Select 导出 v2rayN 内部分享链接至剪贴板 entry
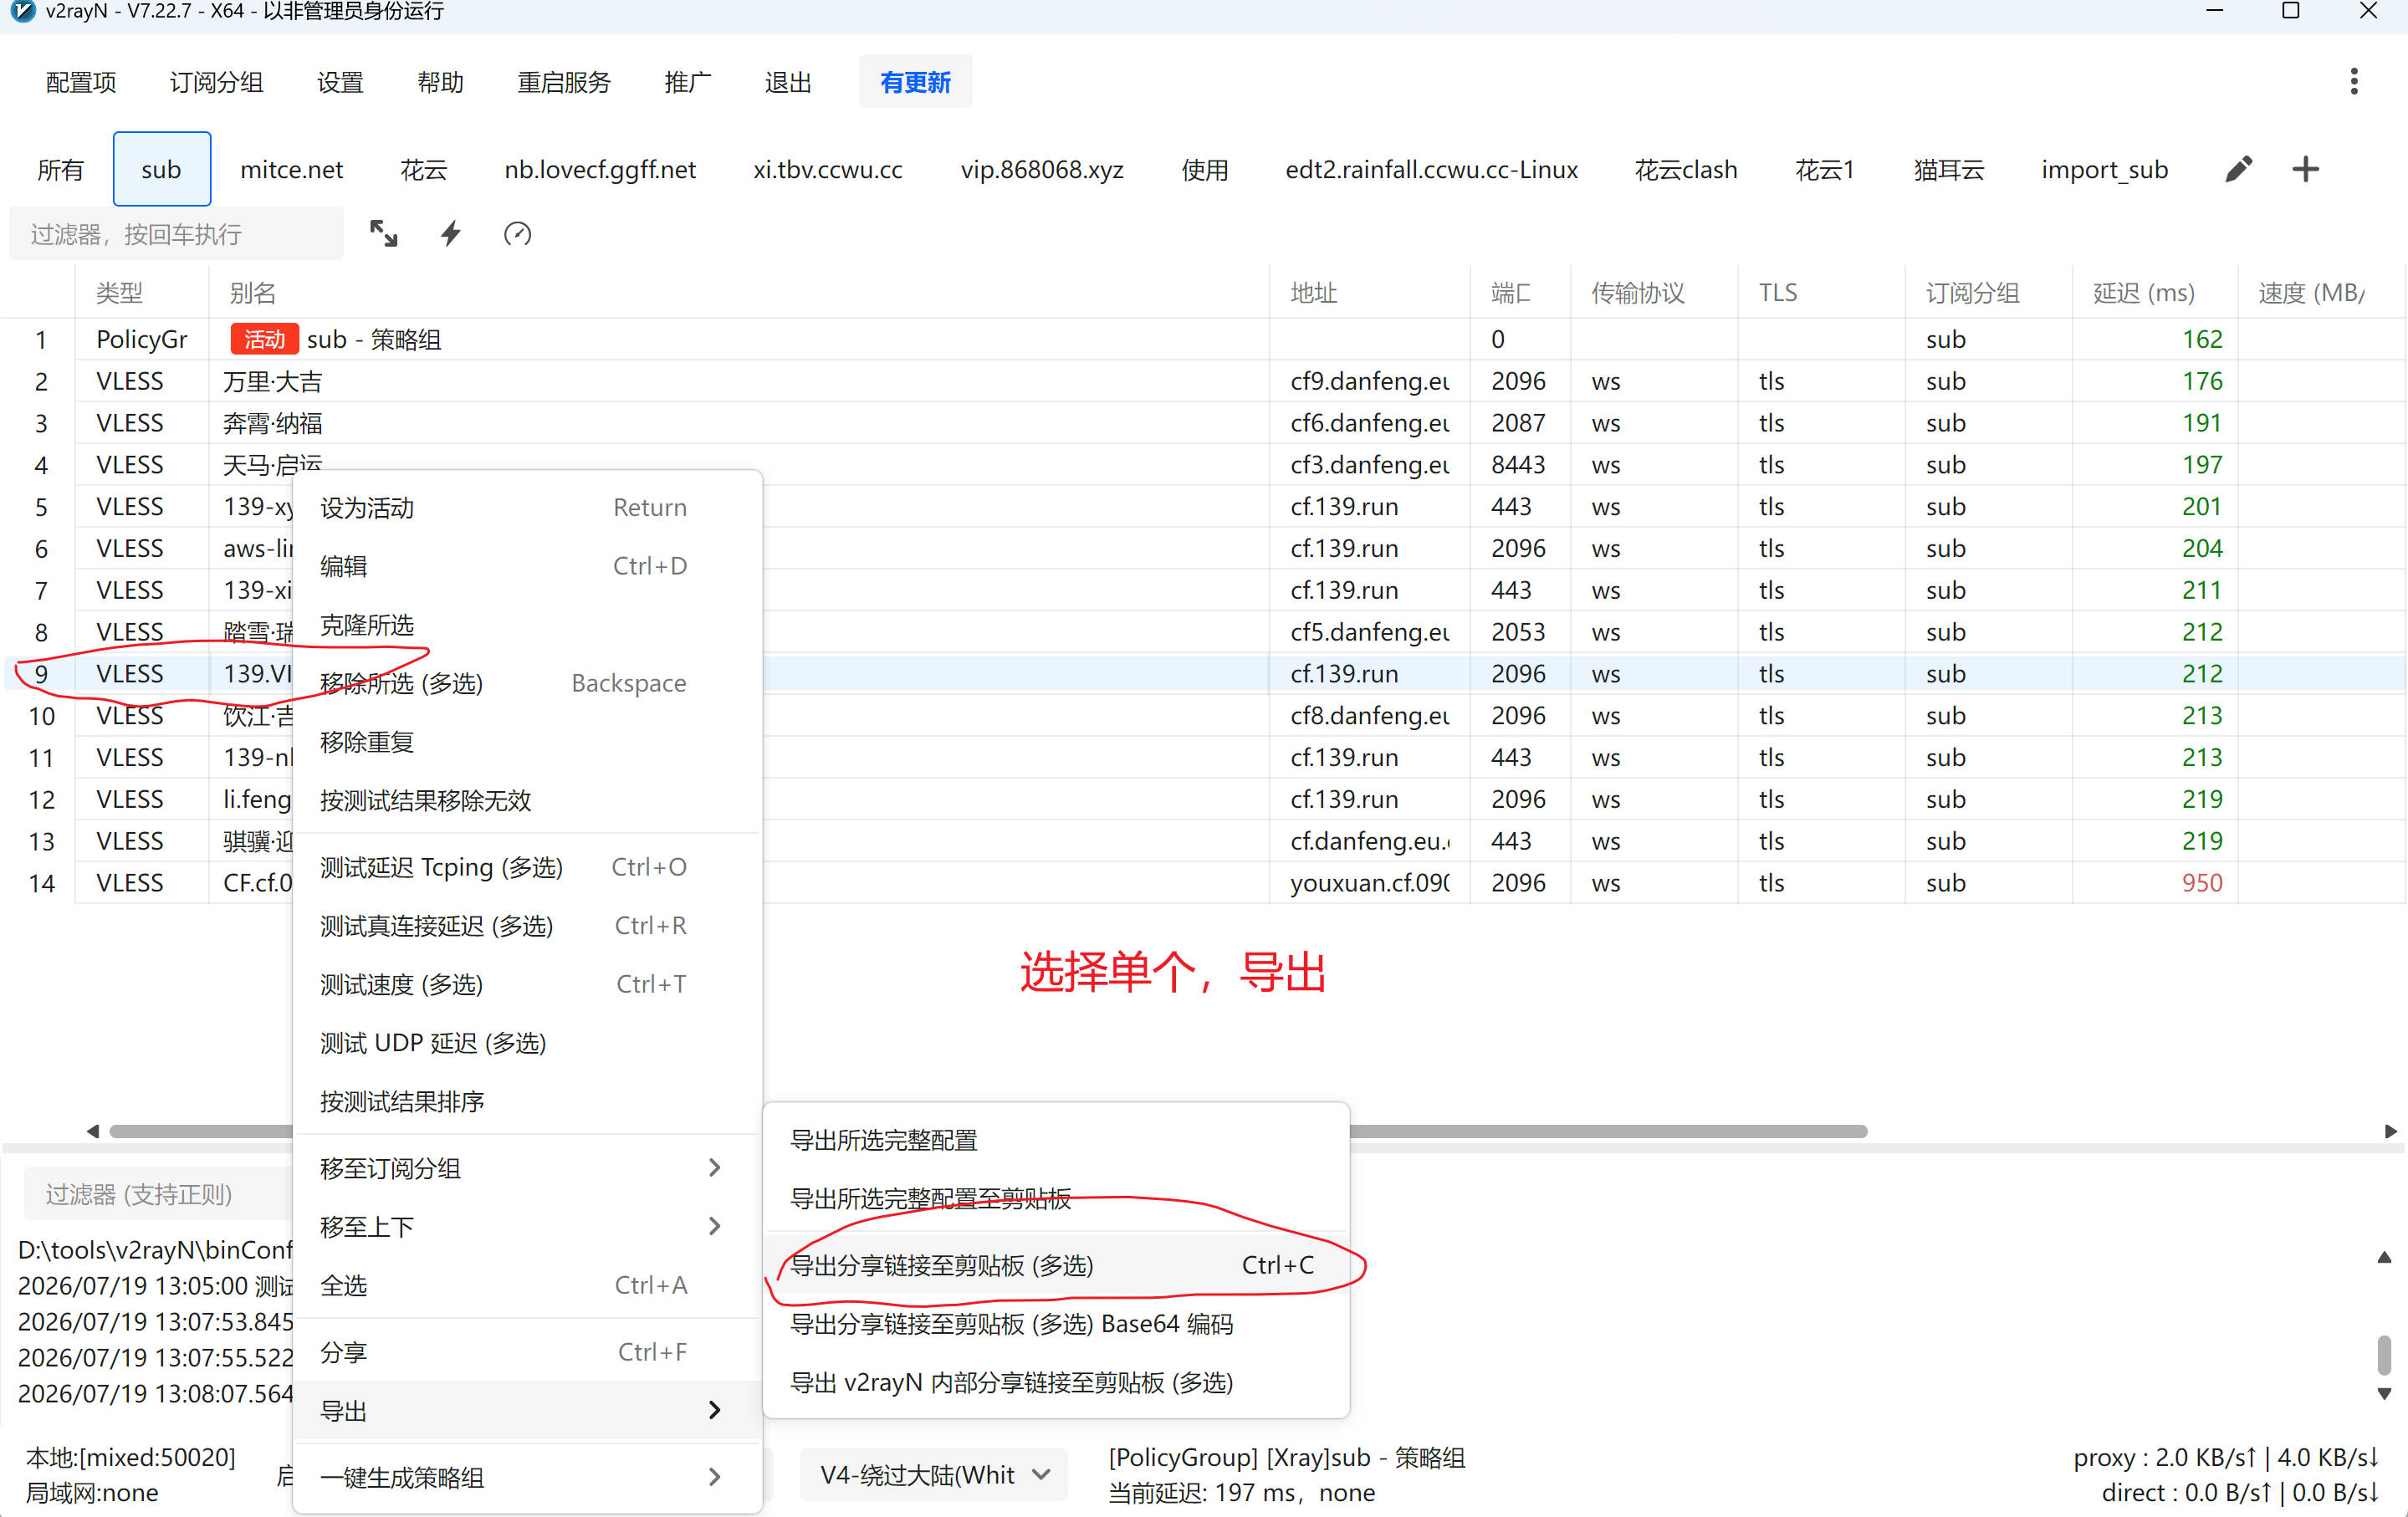Image resolution: width=2408 pixels, height=1517 pixels. point(1056,1382)
